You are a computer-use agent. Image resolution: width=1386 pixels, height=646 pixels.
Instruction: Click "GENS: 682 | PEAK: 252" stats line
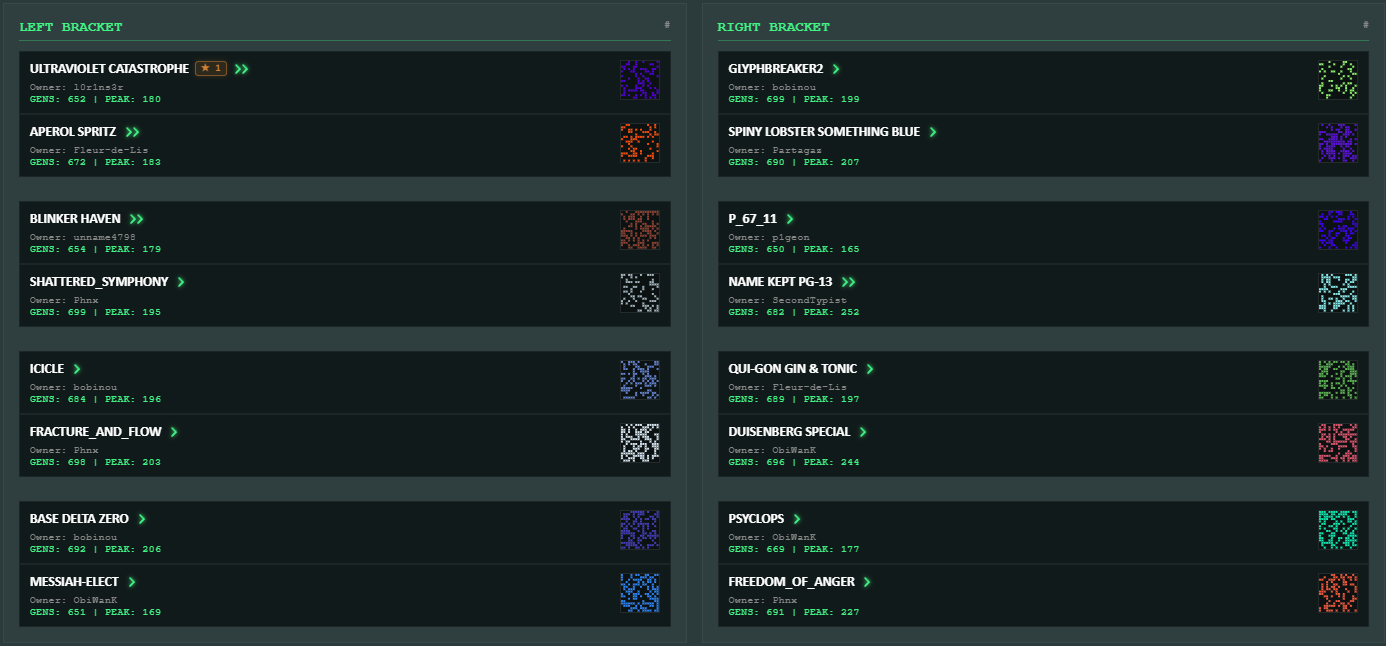point(794,312)
